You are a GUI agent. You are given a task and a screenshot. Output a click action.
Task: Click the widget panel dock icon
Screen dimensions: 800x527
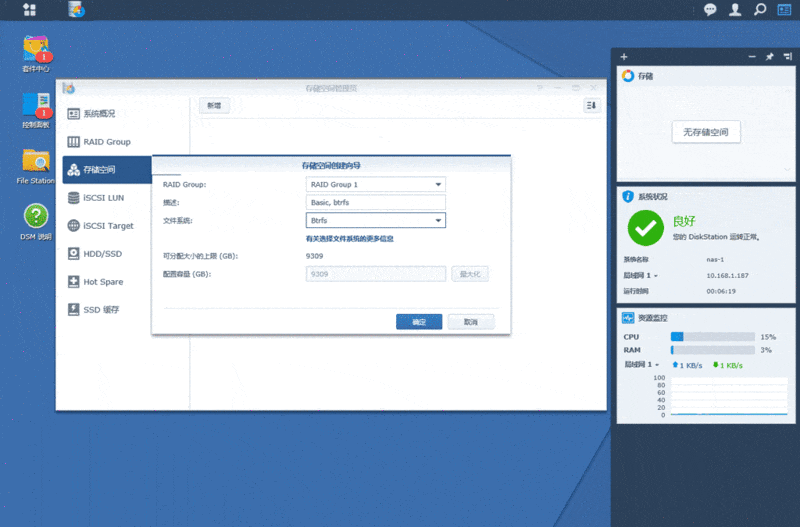tap(787, 57)
